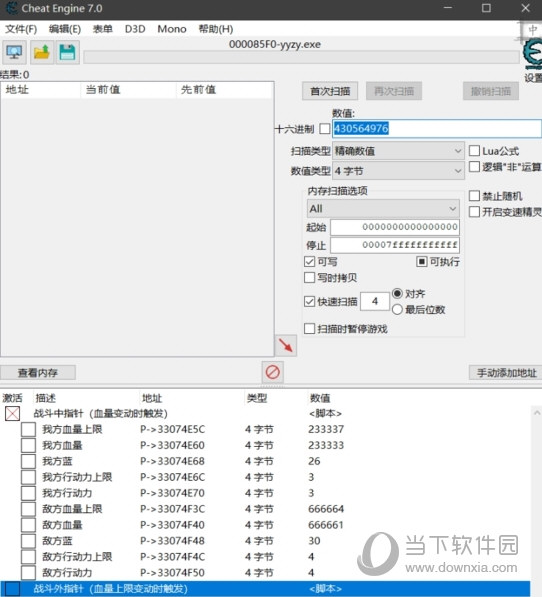Click the red arrow add-to-list icon
Screen dimensions: 542x597
click(285, 345)
